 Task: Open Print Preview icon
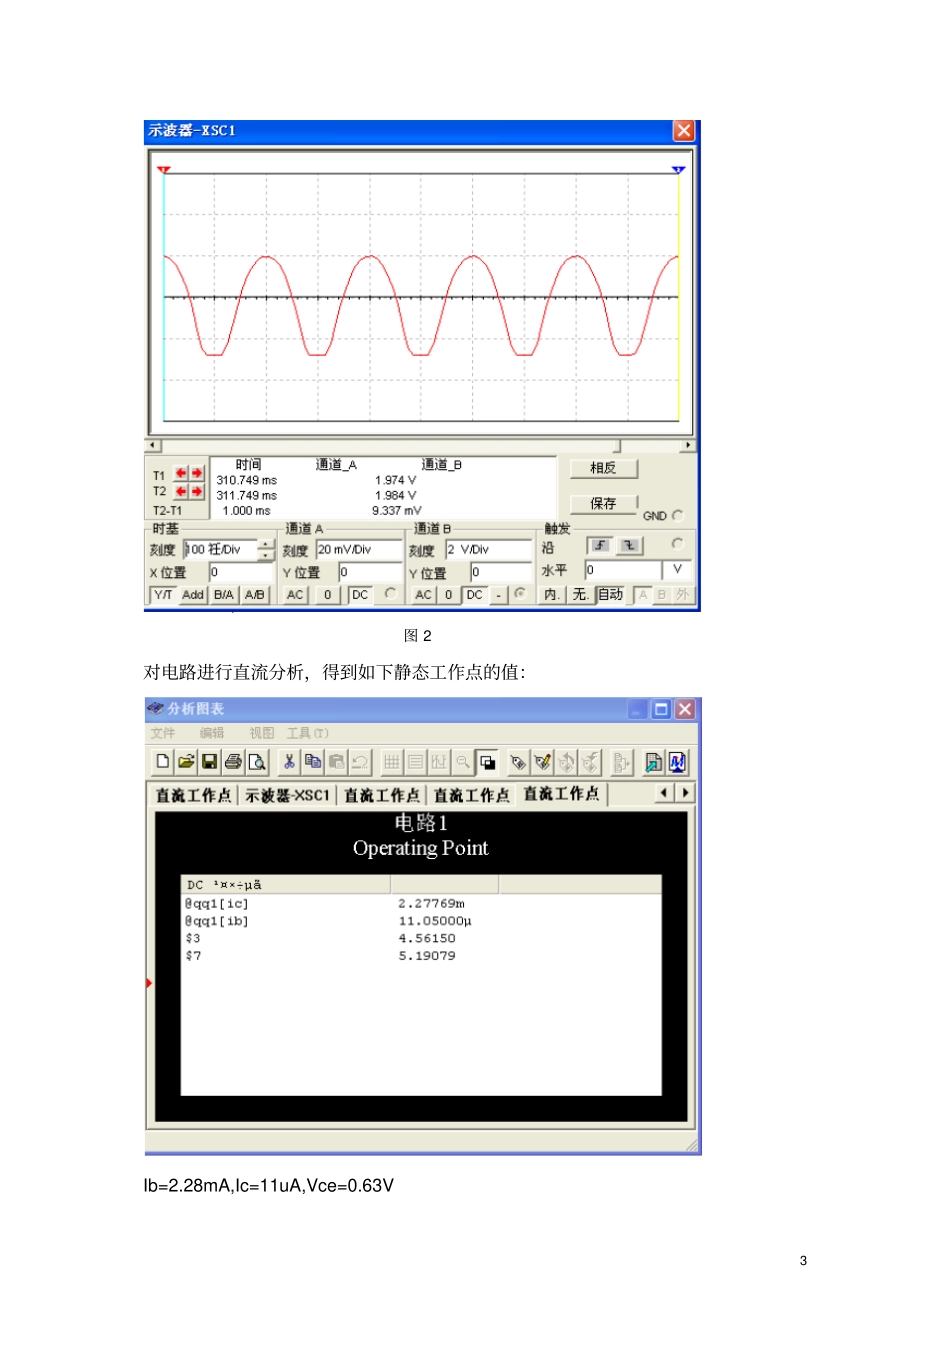pyautogui.click(x=257, y=762)
